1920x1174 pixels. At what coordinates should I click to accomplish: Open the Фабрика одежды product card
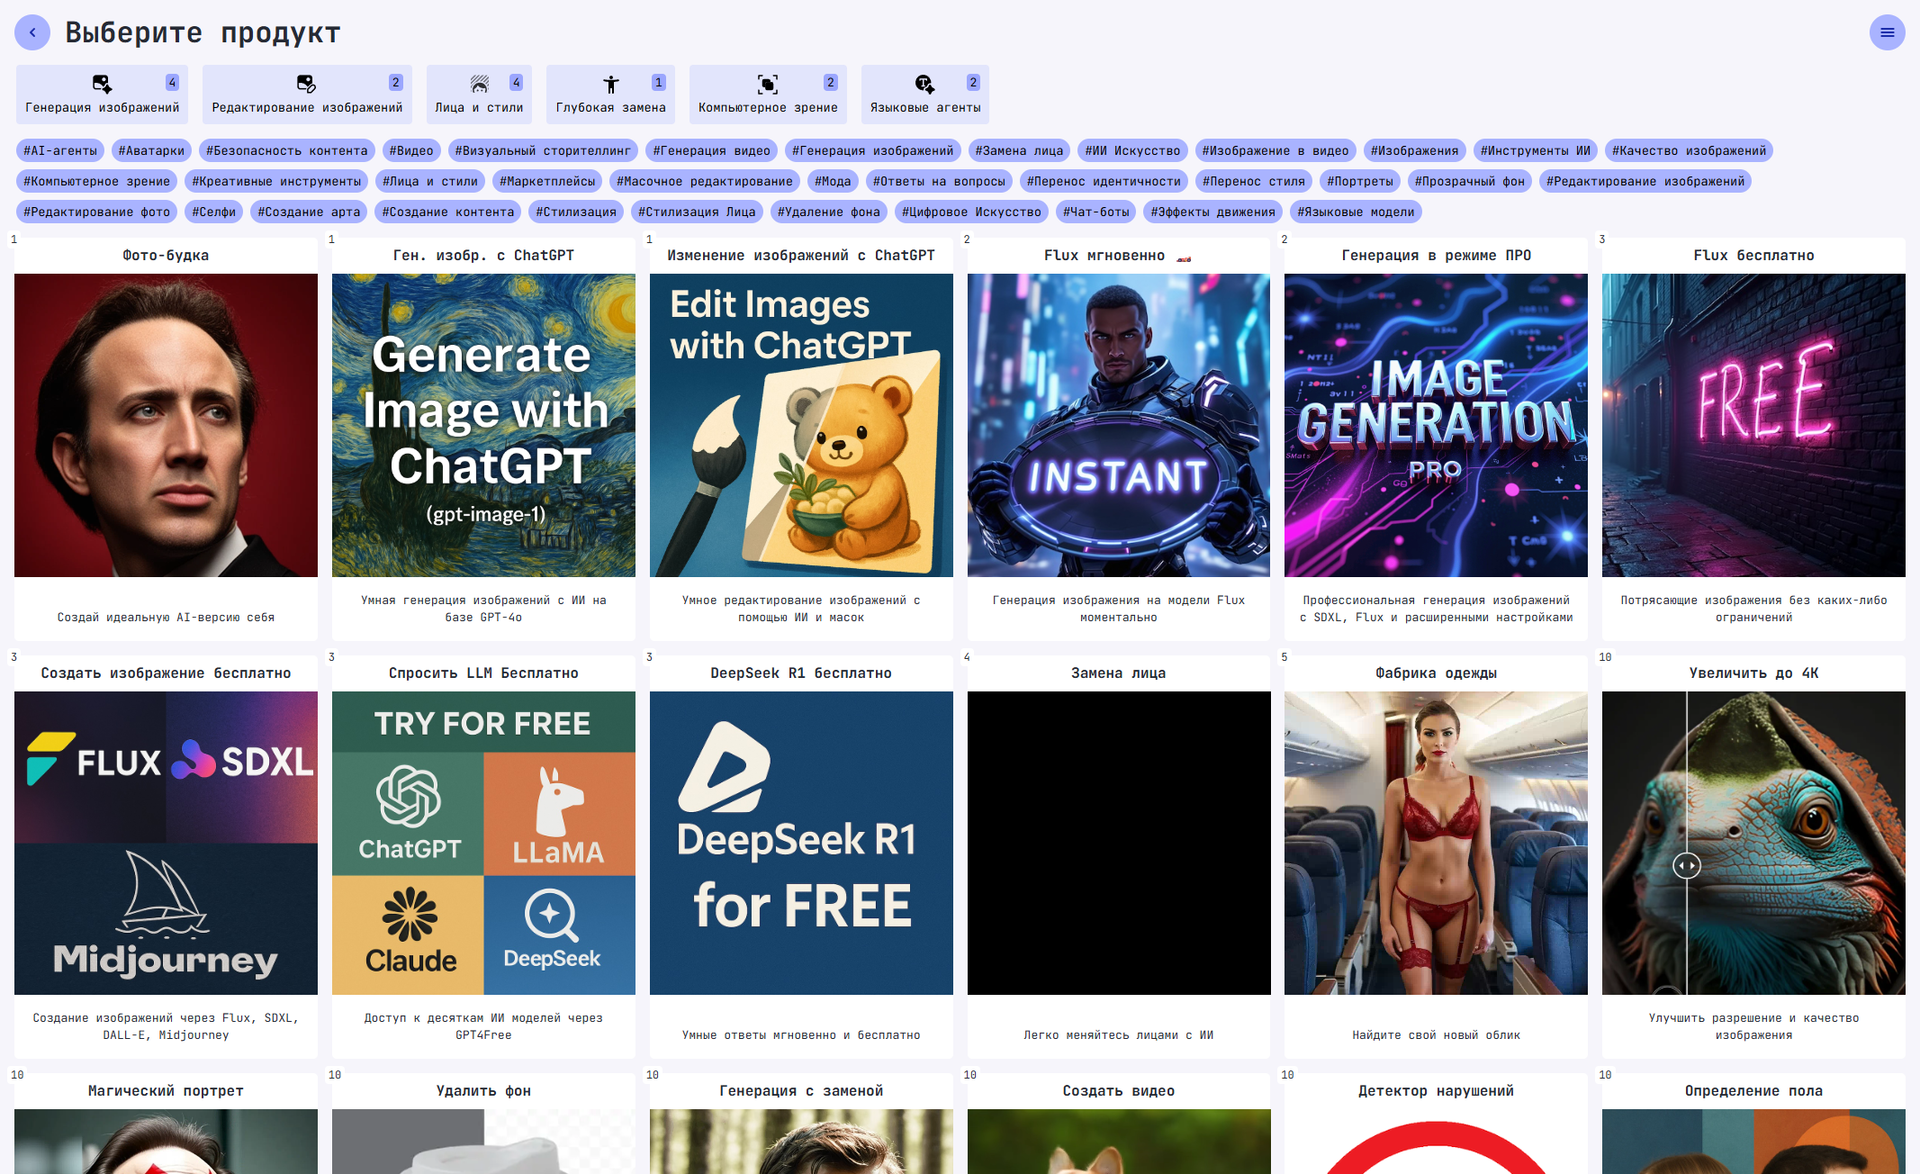click(x=1436, y=857)
